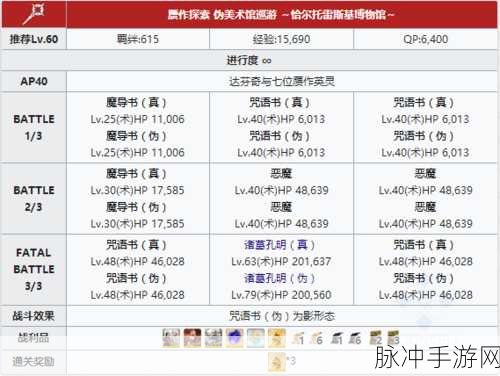The image size is (500, 376).
Task: Select the 战利品 row label
Action: (34, 338)
